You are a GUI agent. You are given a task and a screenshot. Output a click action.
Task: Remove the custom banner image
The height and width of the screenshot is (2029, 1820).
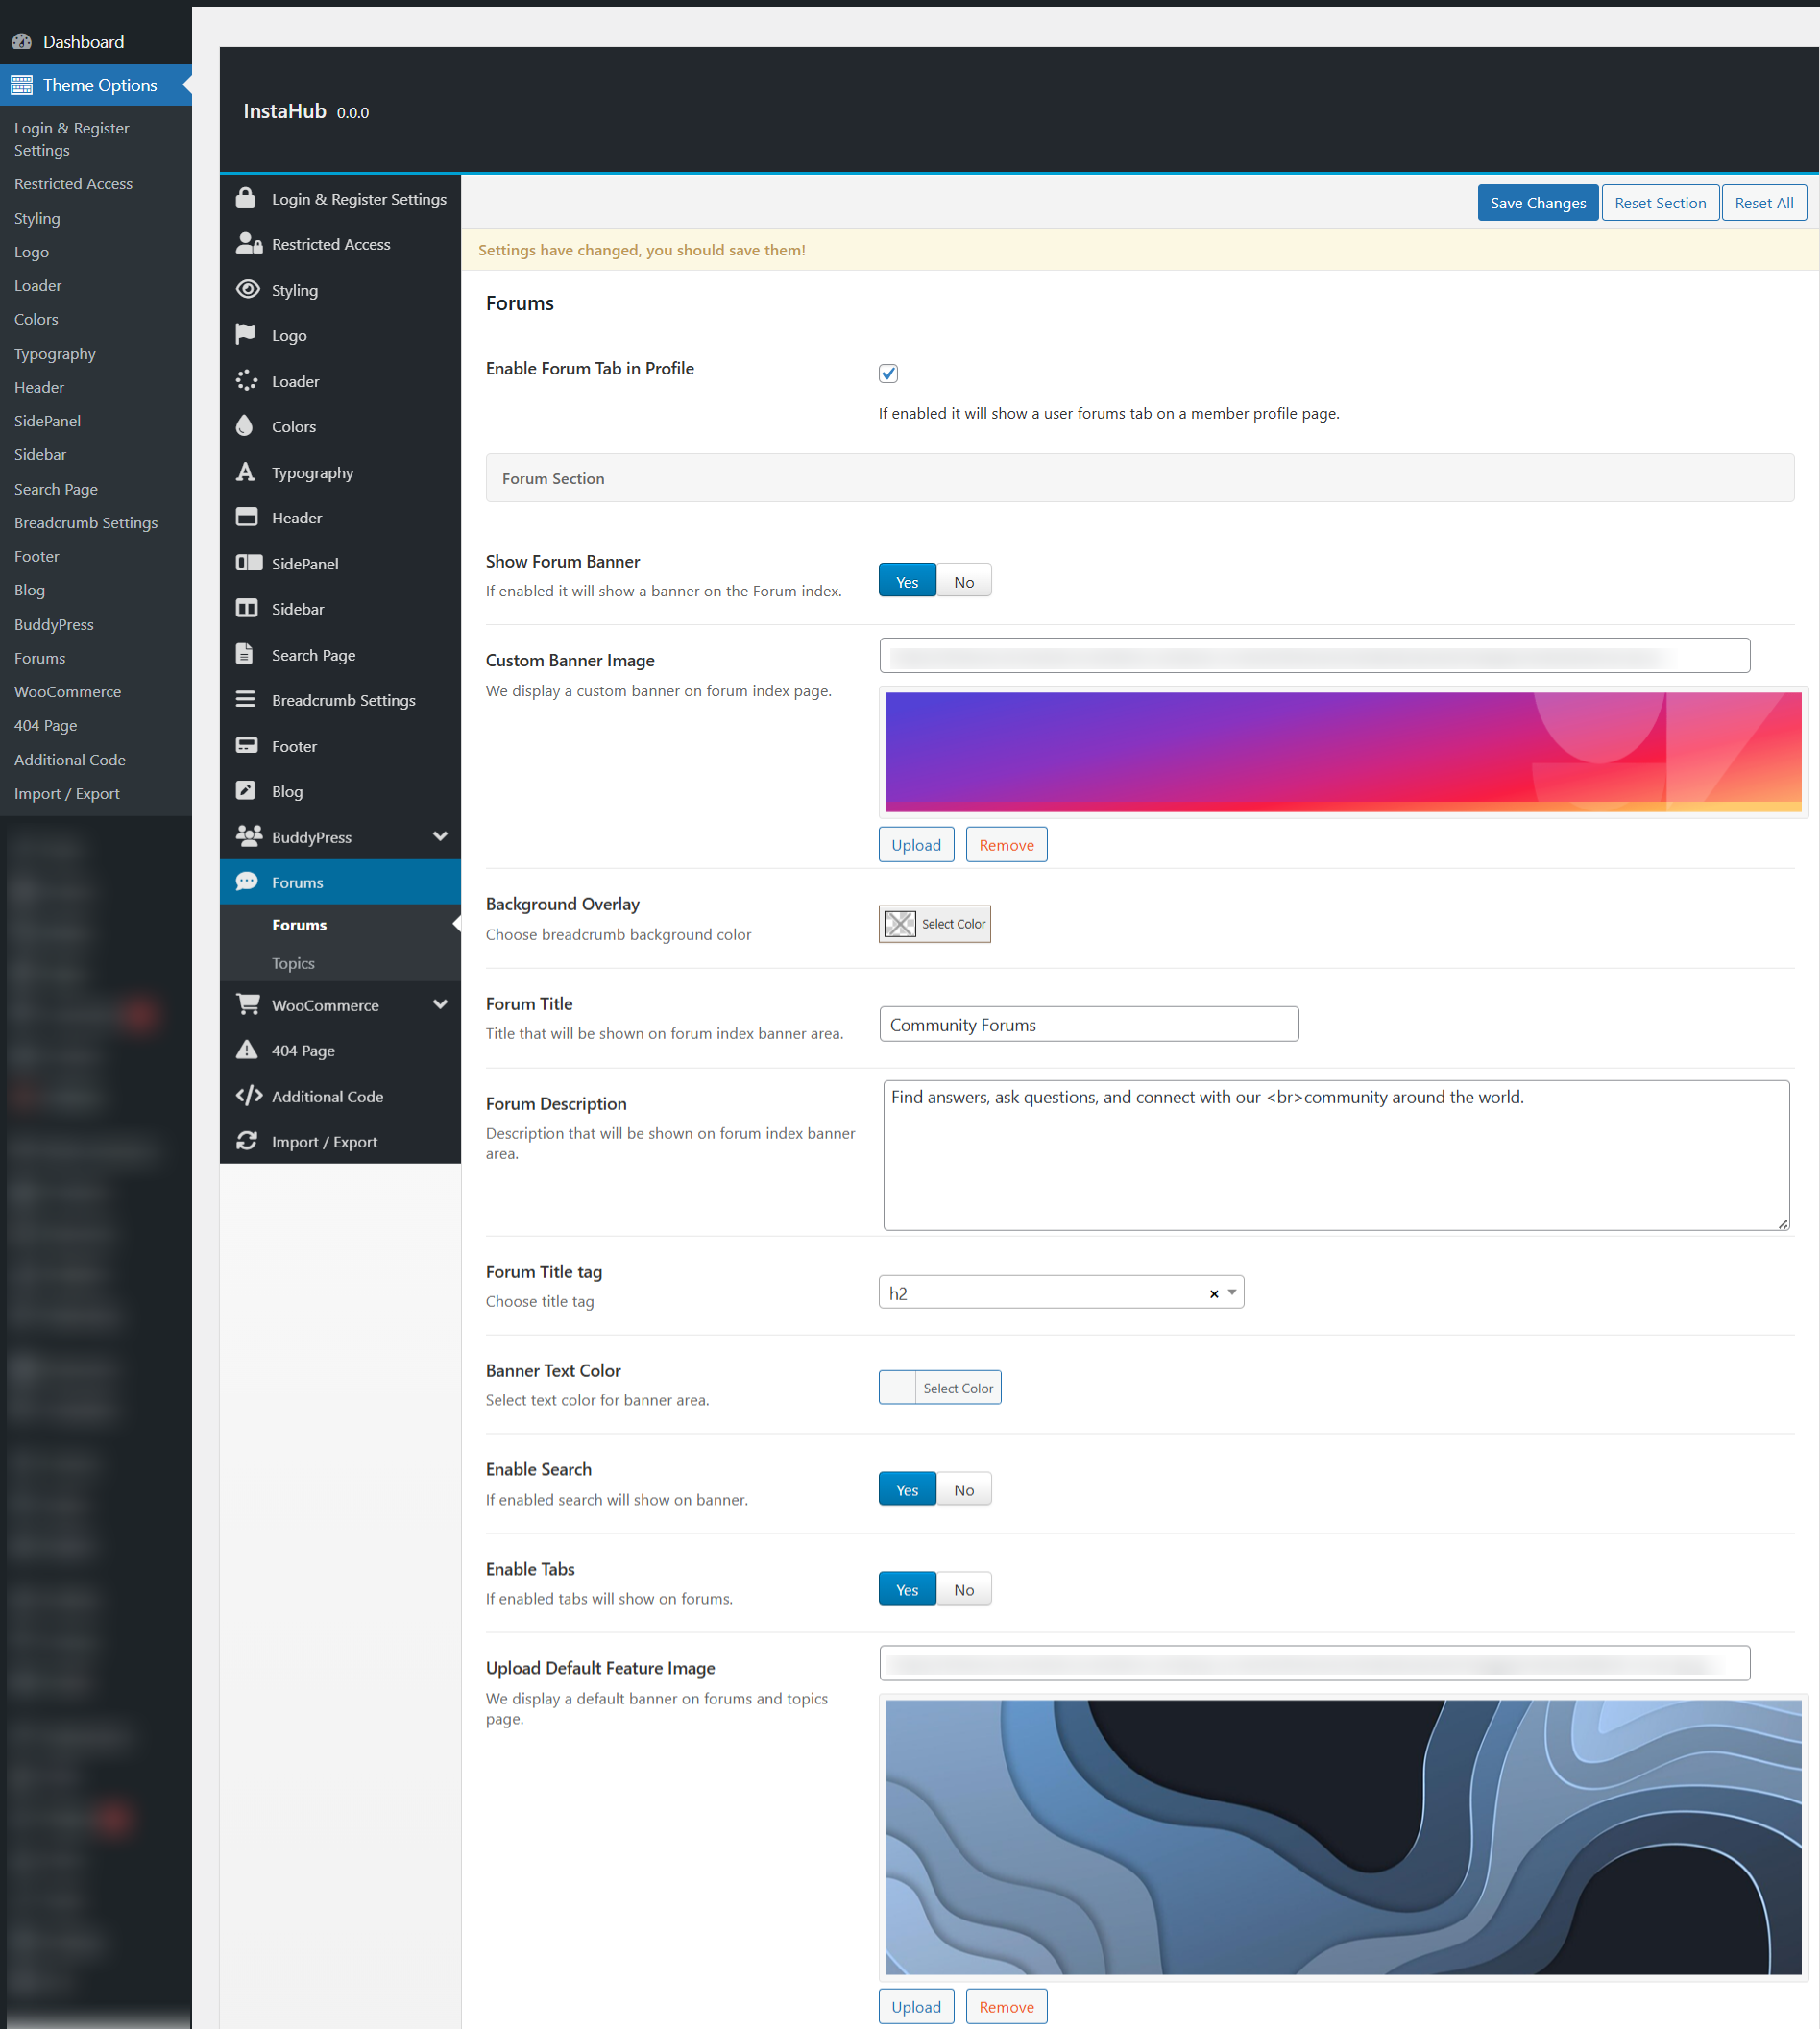1006,845
